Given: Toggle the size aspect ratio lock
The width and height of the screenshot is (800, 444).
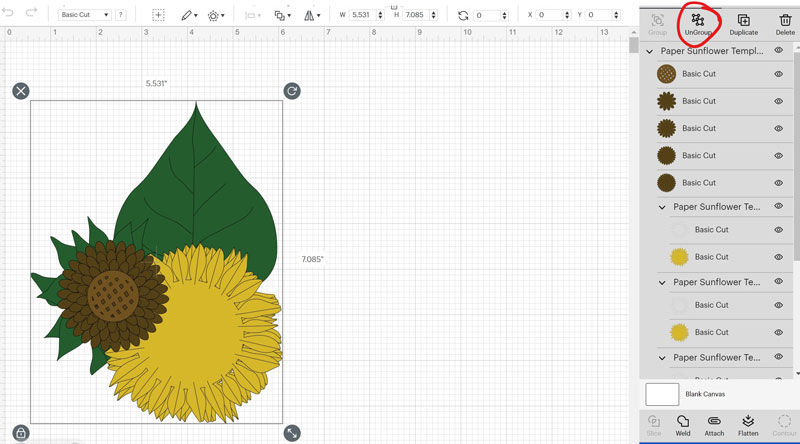Looking at the screenshot, I should pyautogui.click(x=394, y=7).
